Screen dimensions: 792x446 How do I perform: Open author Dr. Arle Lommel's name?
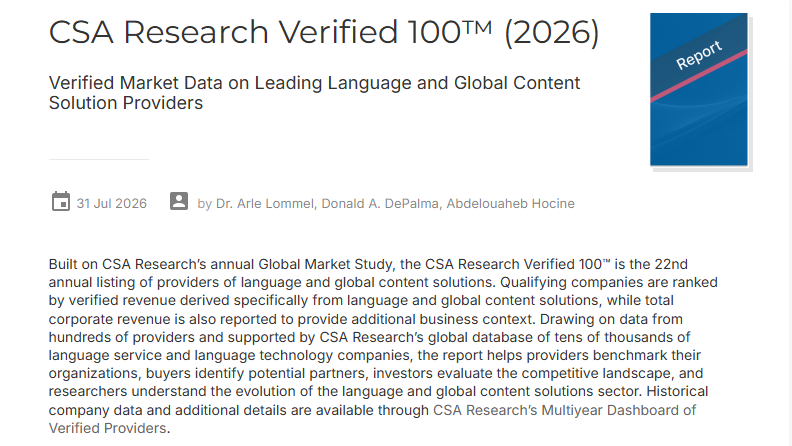click(x=265, y=204)
